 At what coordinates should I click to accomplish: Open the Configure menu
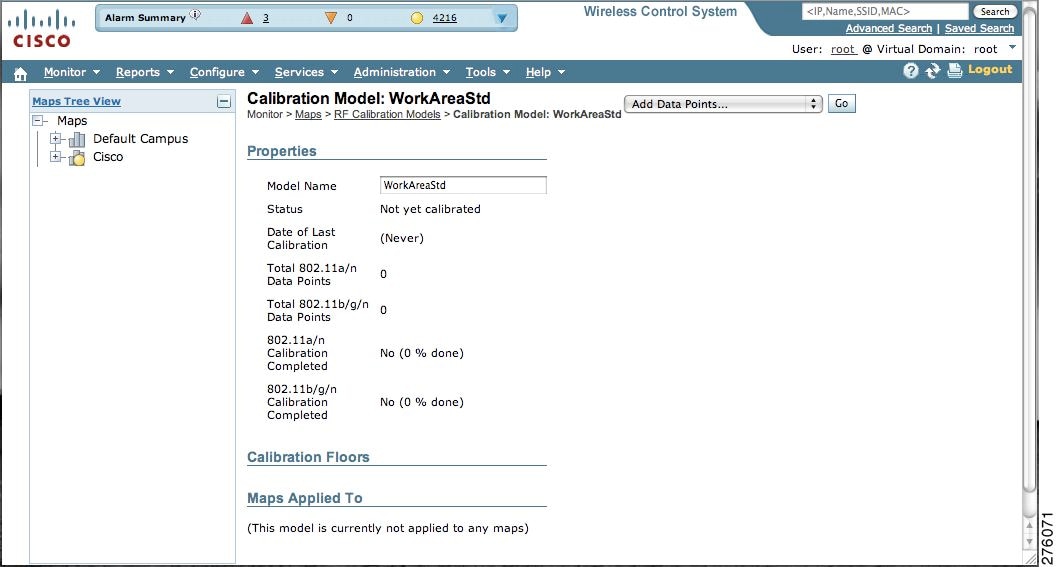(224, 72)
